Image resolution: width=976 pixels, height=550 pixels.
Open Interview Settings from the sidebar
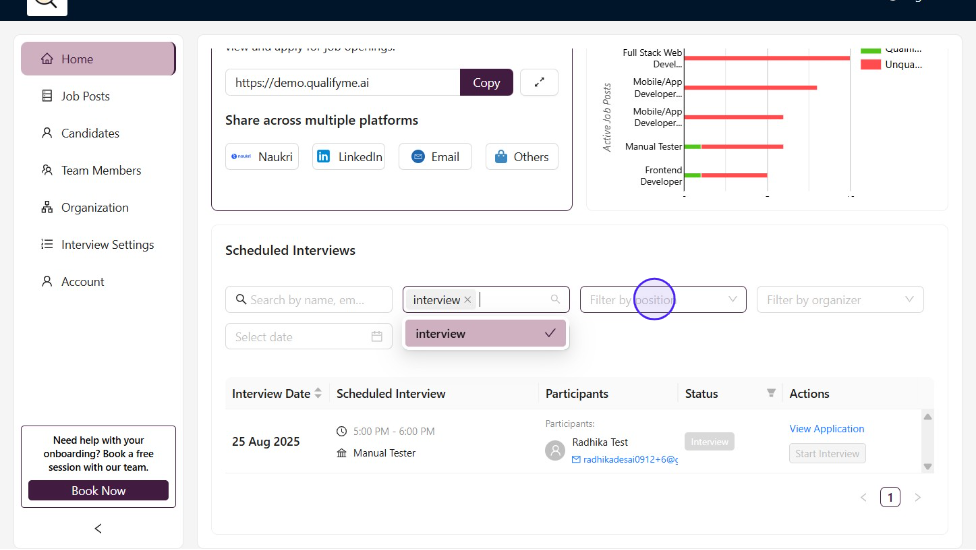point(107,245)
